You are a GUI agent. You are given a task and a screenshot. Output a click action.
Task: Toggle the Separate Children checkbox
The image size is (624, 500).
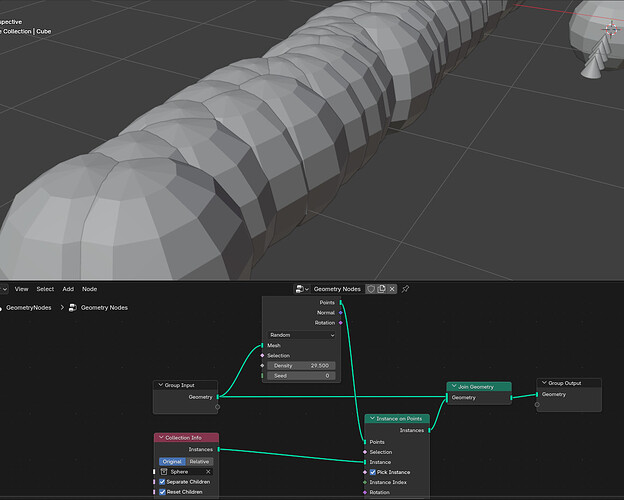pos(162,482)
